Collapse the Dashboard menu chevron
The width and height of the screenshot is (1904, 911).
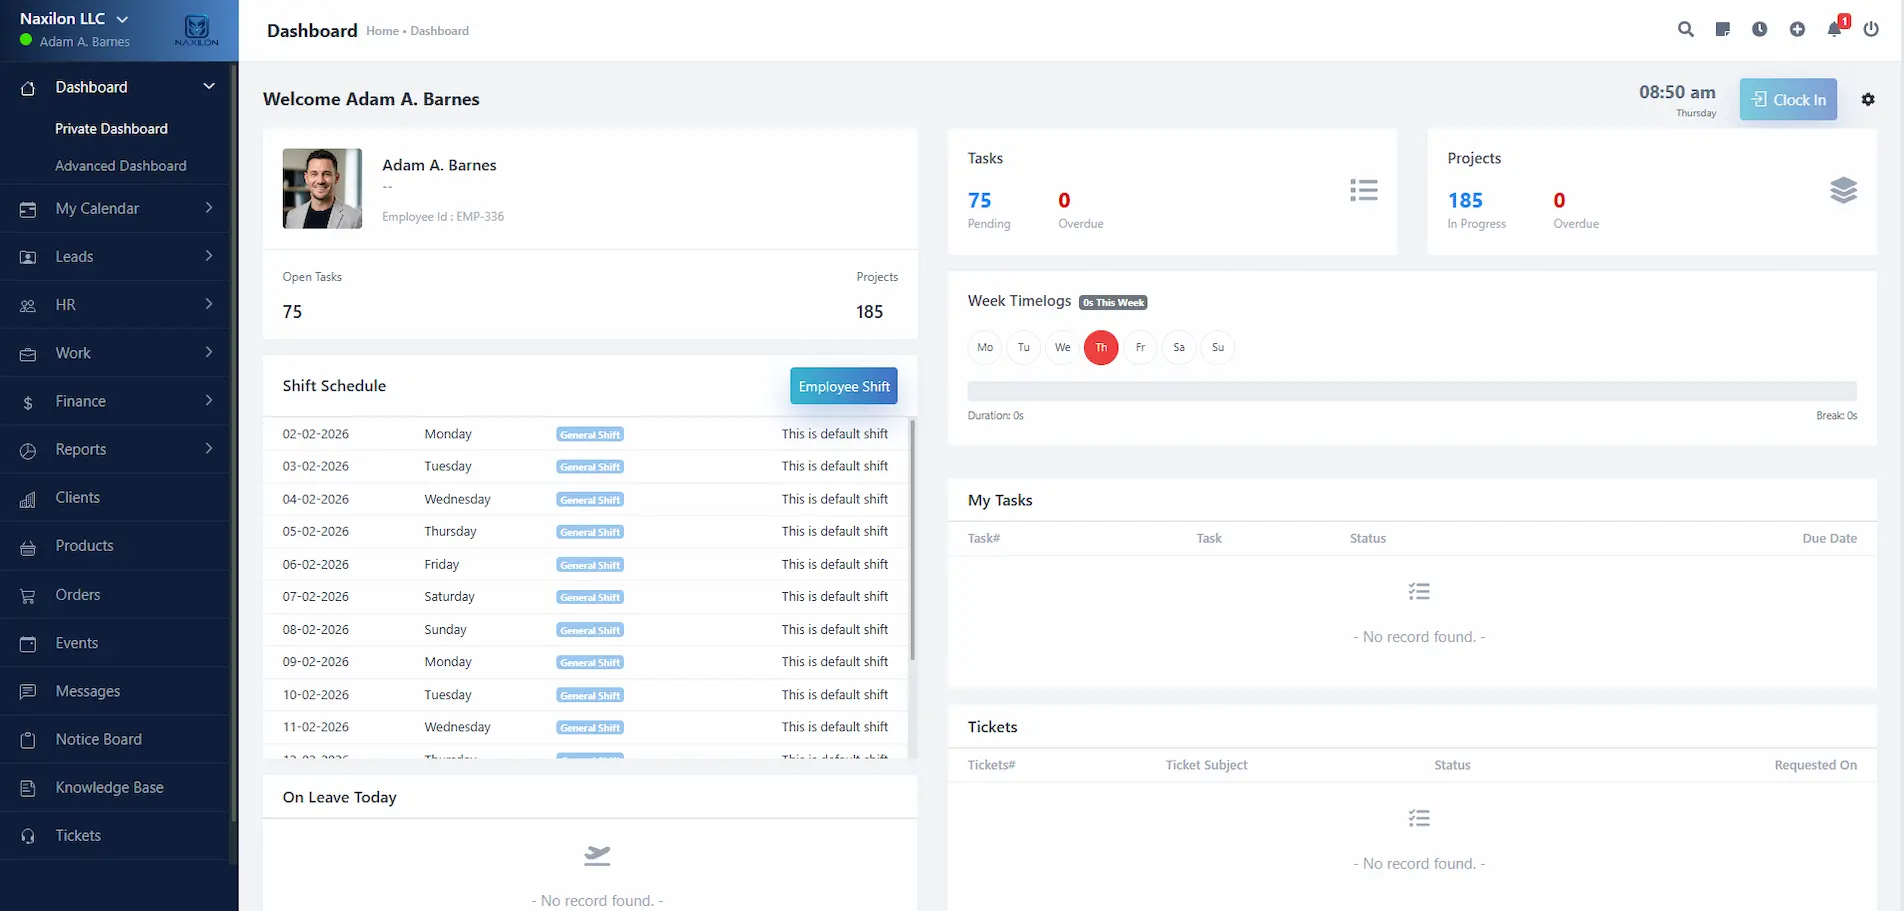point(209,86)
